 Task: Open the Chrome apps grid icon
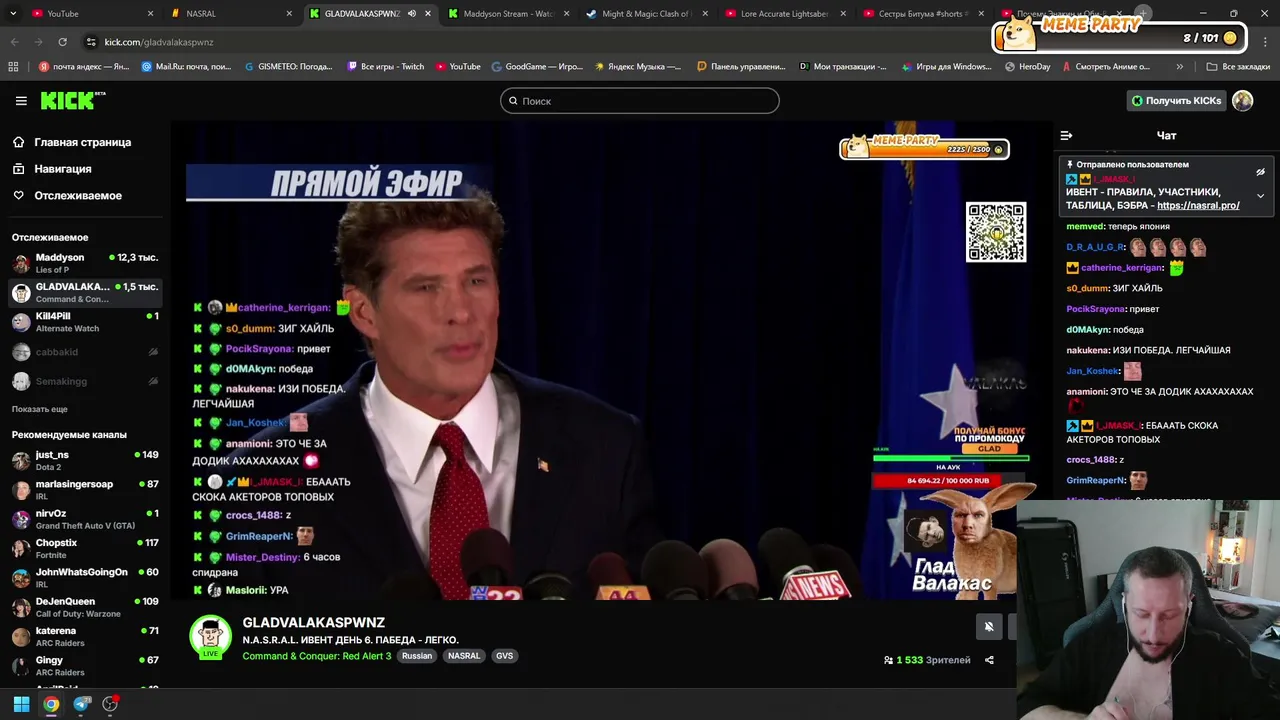13,67
